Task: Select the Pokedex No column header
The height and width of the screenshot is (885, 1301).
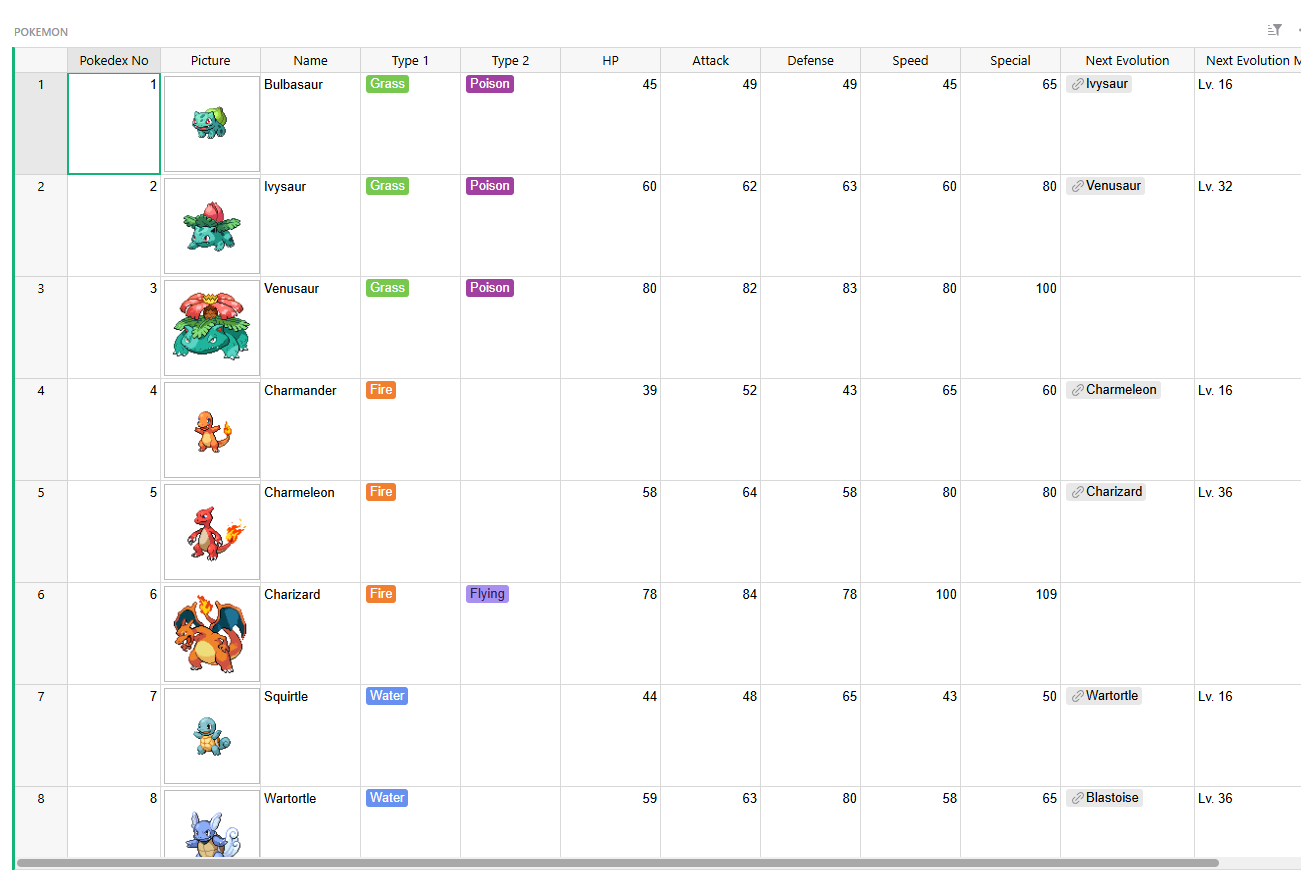Action: point(114,60)
